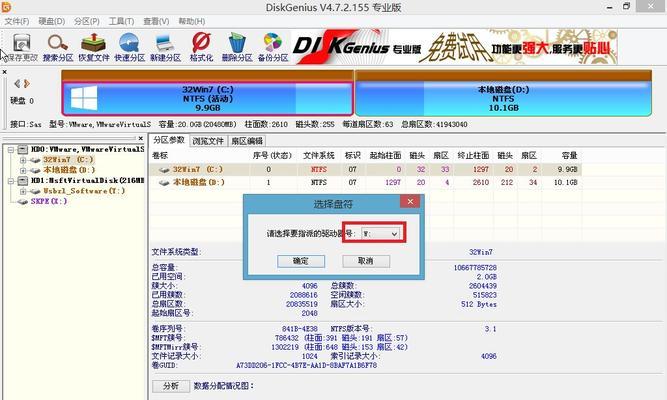Click the drive icon of 本地磁盘(D:) table row

(x=164, y=183)
